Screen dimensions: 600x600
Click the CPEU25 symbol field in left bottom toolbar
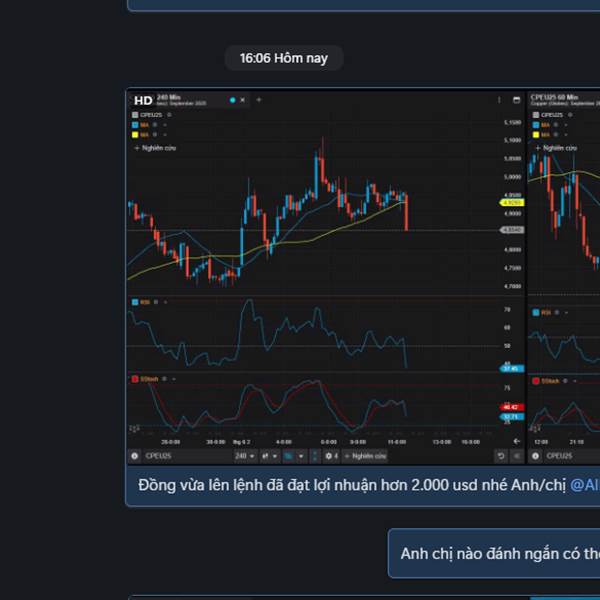tap(187, 456)
